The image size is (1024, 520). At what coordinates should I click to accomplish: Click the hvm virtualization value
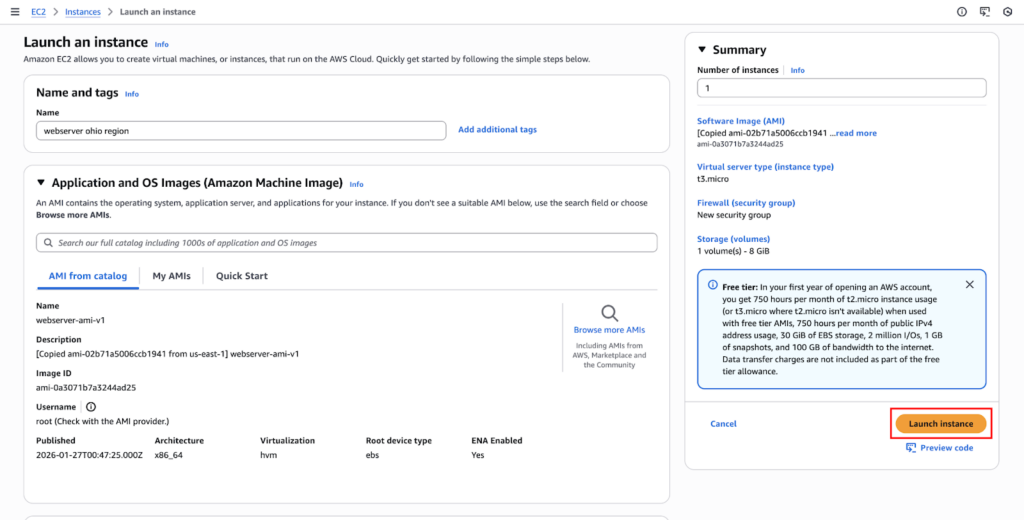point(268,455)
